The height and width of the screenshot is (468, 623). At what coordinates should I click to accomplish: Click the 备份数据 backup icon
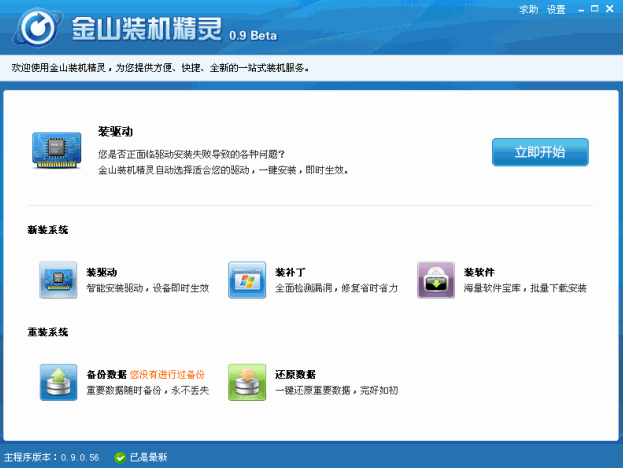[x=58, y=382]
